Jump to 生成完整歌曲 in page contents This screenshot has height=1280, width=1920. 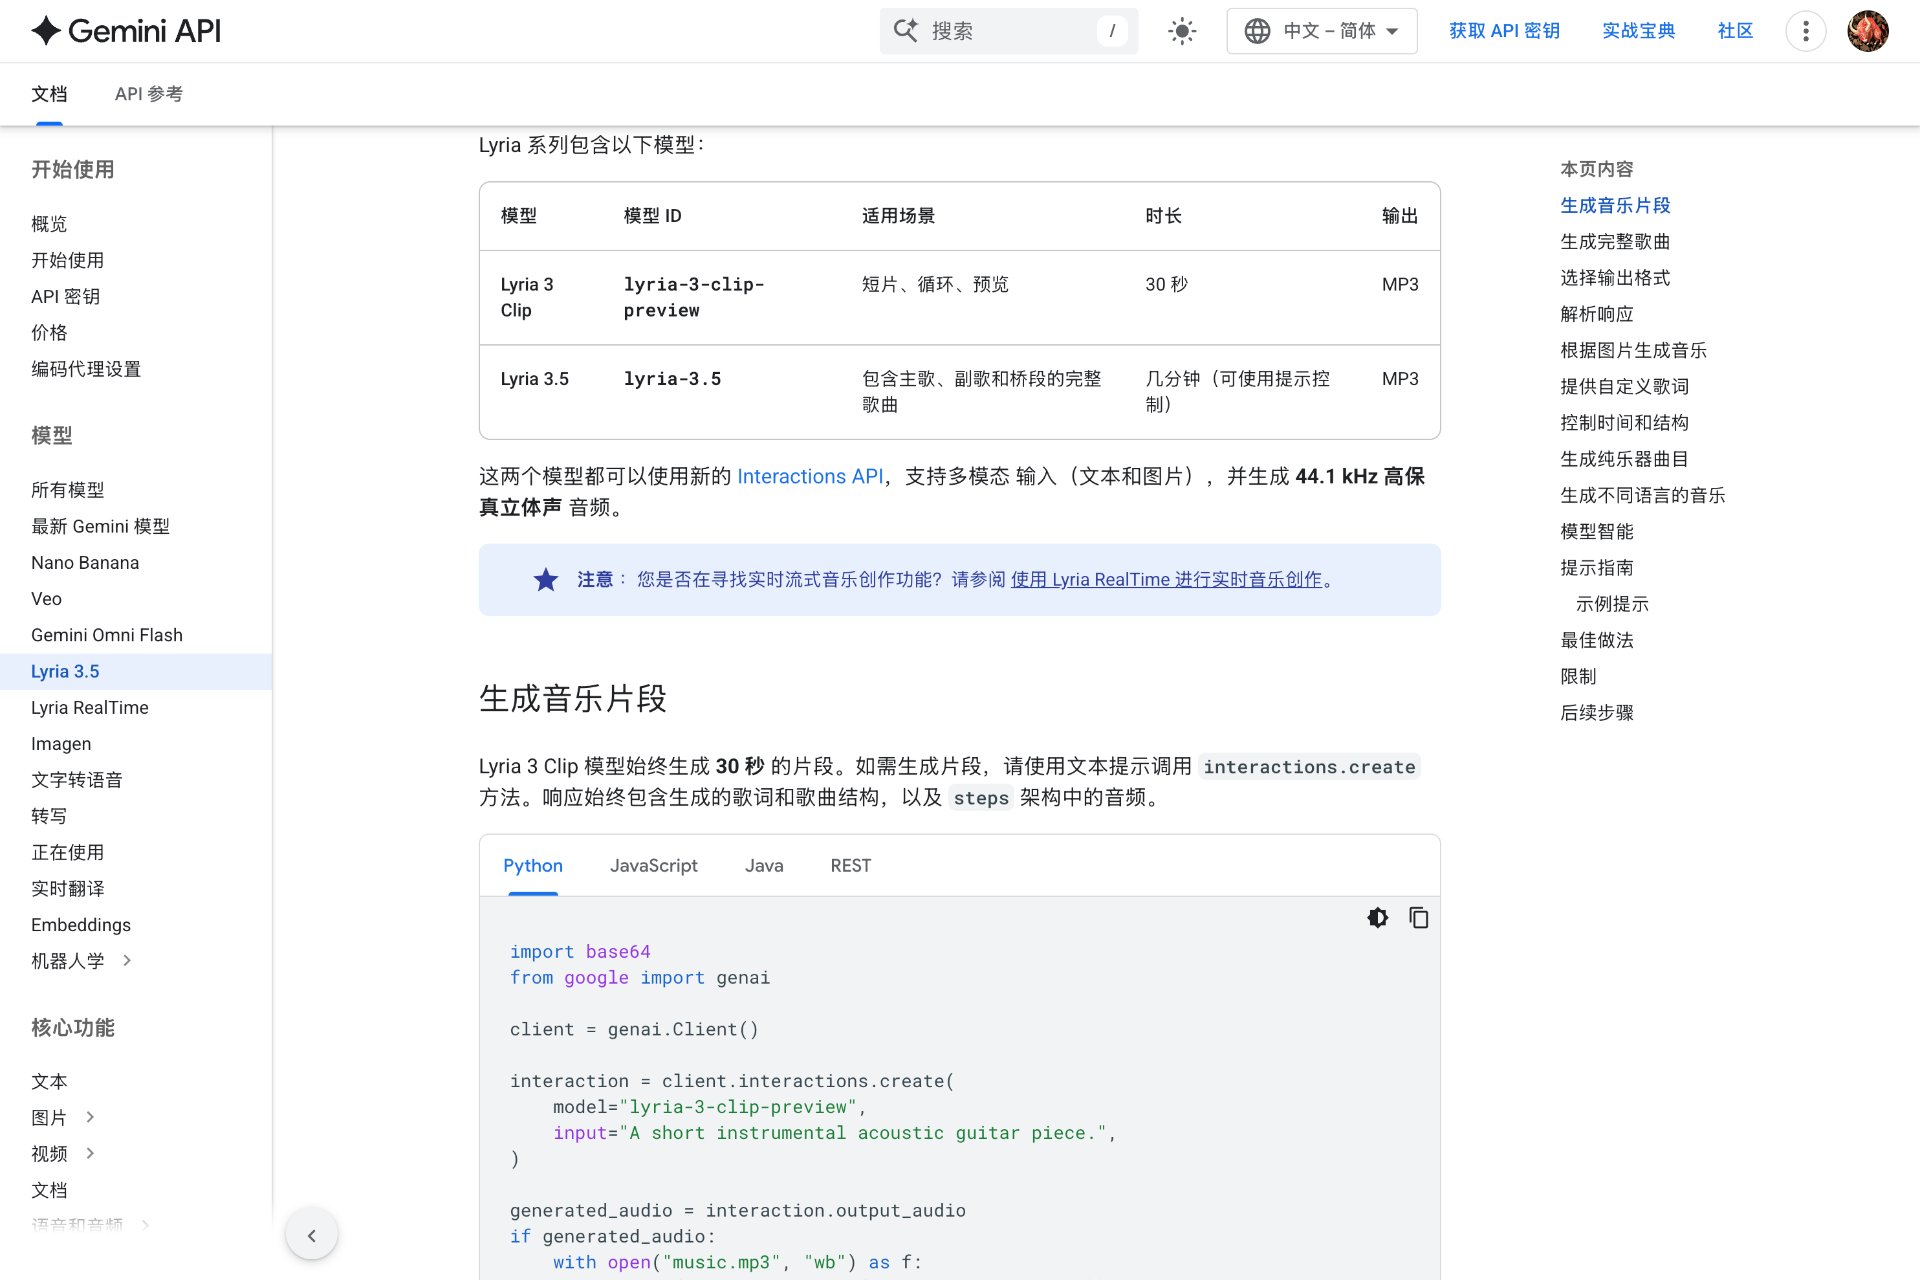[x=1615, y=242]
